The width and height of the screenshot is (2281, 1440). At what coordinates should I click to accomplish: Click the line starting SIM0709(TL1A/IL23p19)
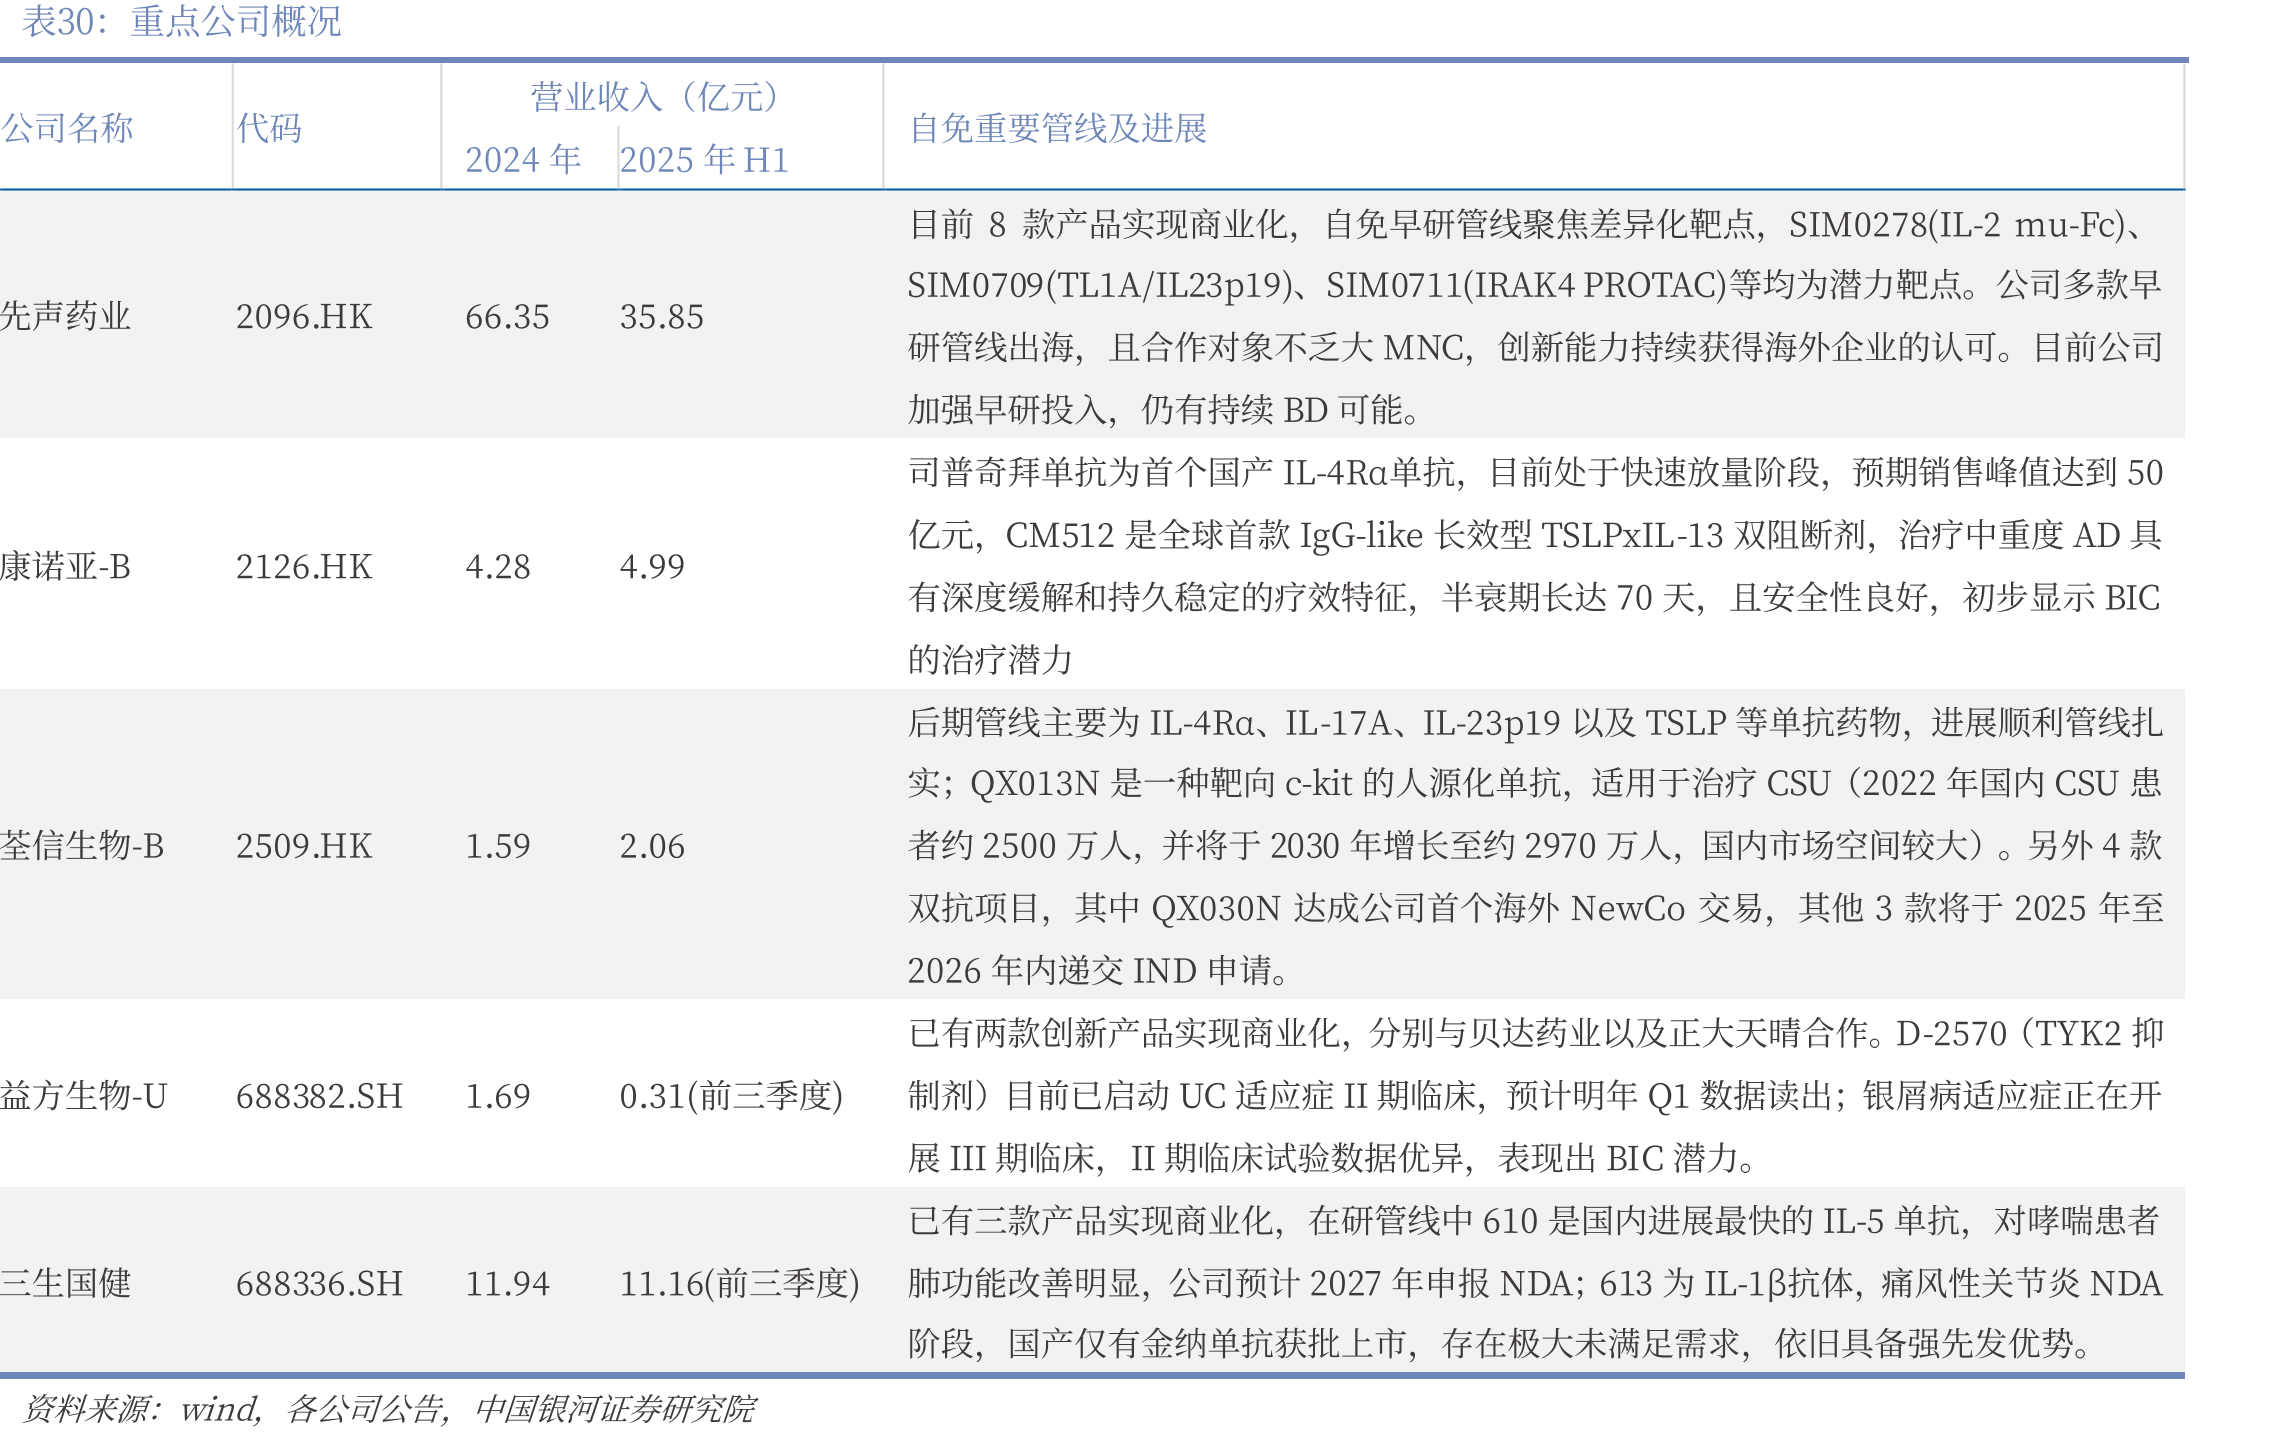pyautogui.click(x=1535, y=285)
